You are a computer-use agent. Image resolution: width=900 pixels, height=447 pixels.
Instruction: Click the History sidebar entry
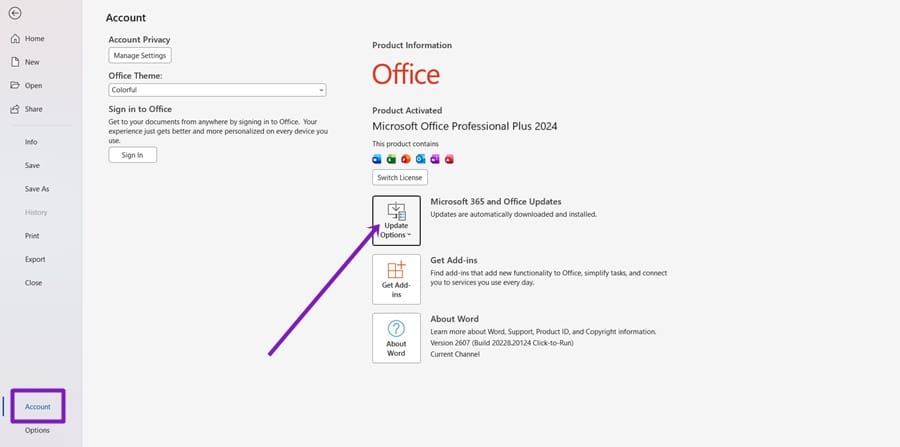pyautogui.click(x=36, y=212)
